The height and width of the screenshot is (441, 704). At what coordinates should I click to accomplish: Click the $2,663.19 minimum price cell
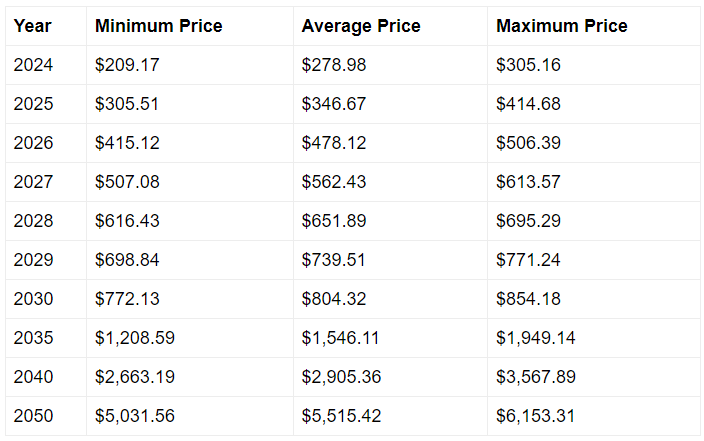(x=190, y=377)
